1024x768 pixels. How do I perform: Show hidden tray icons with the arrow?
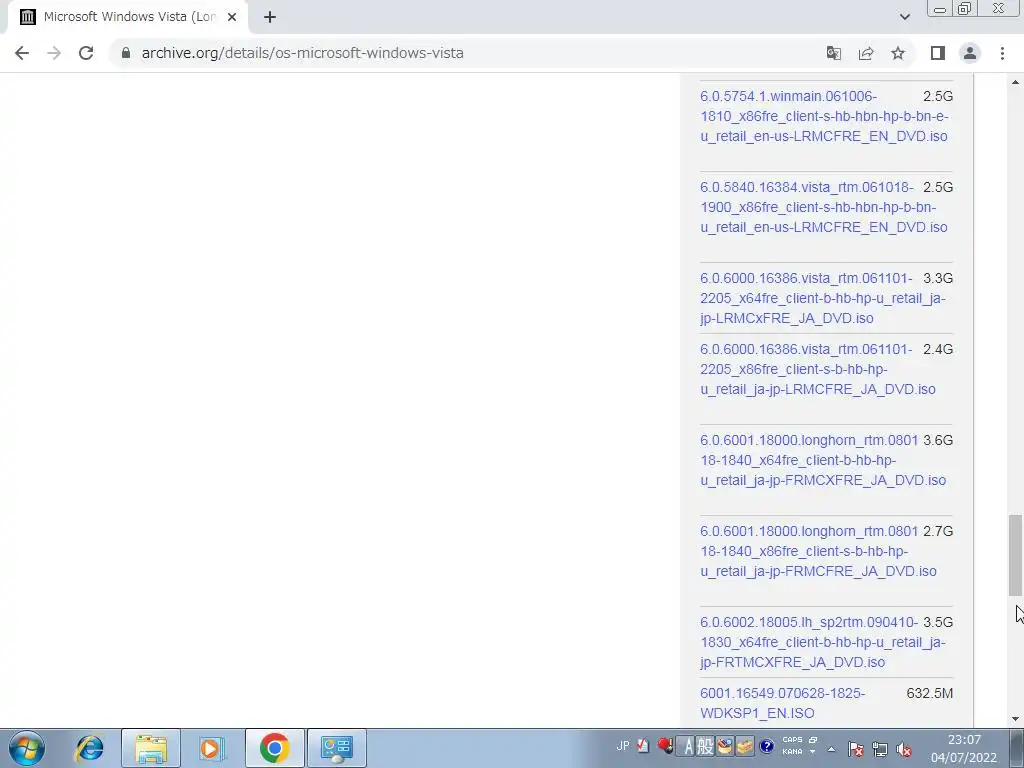tap(831, 749)
